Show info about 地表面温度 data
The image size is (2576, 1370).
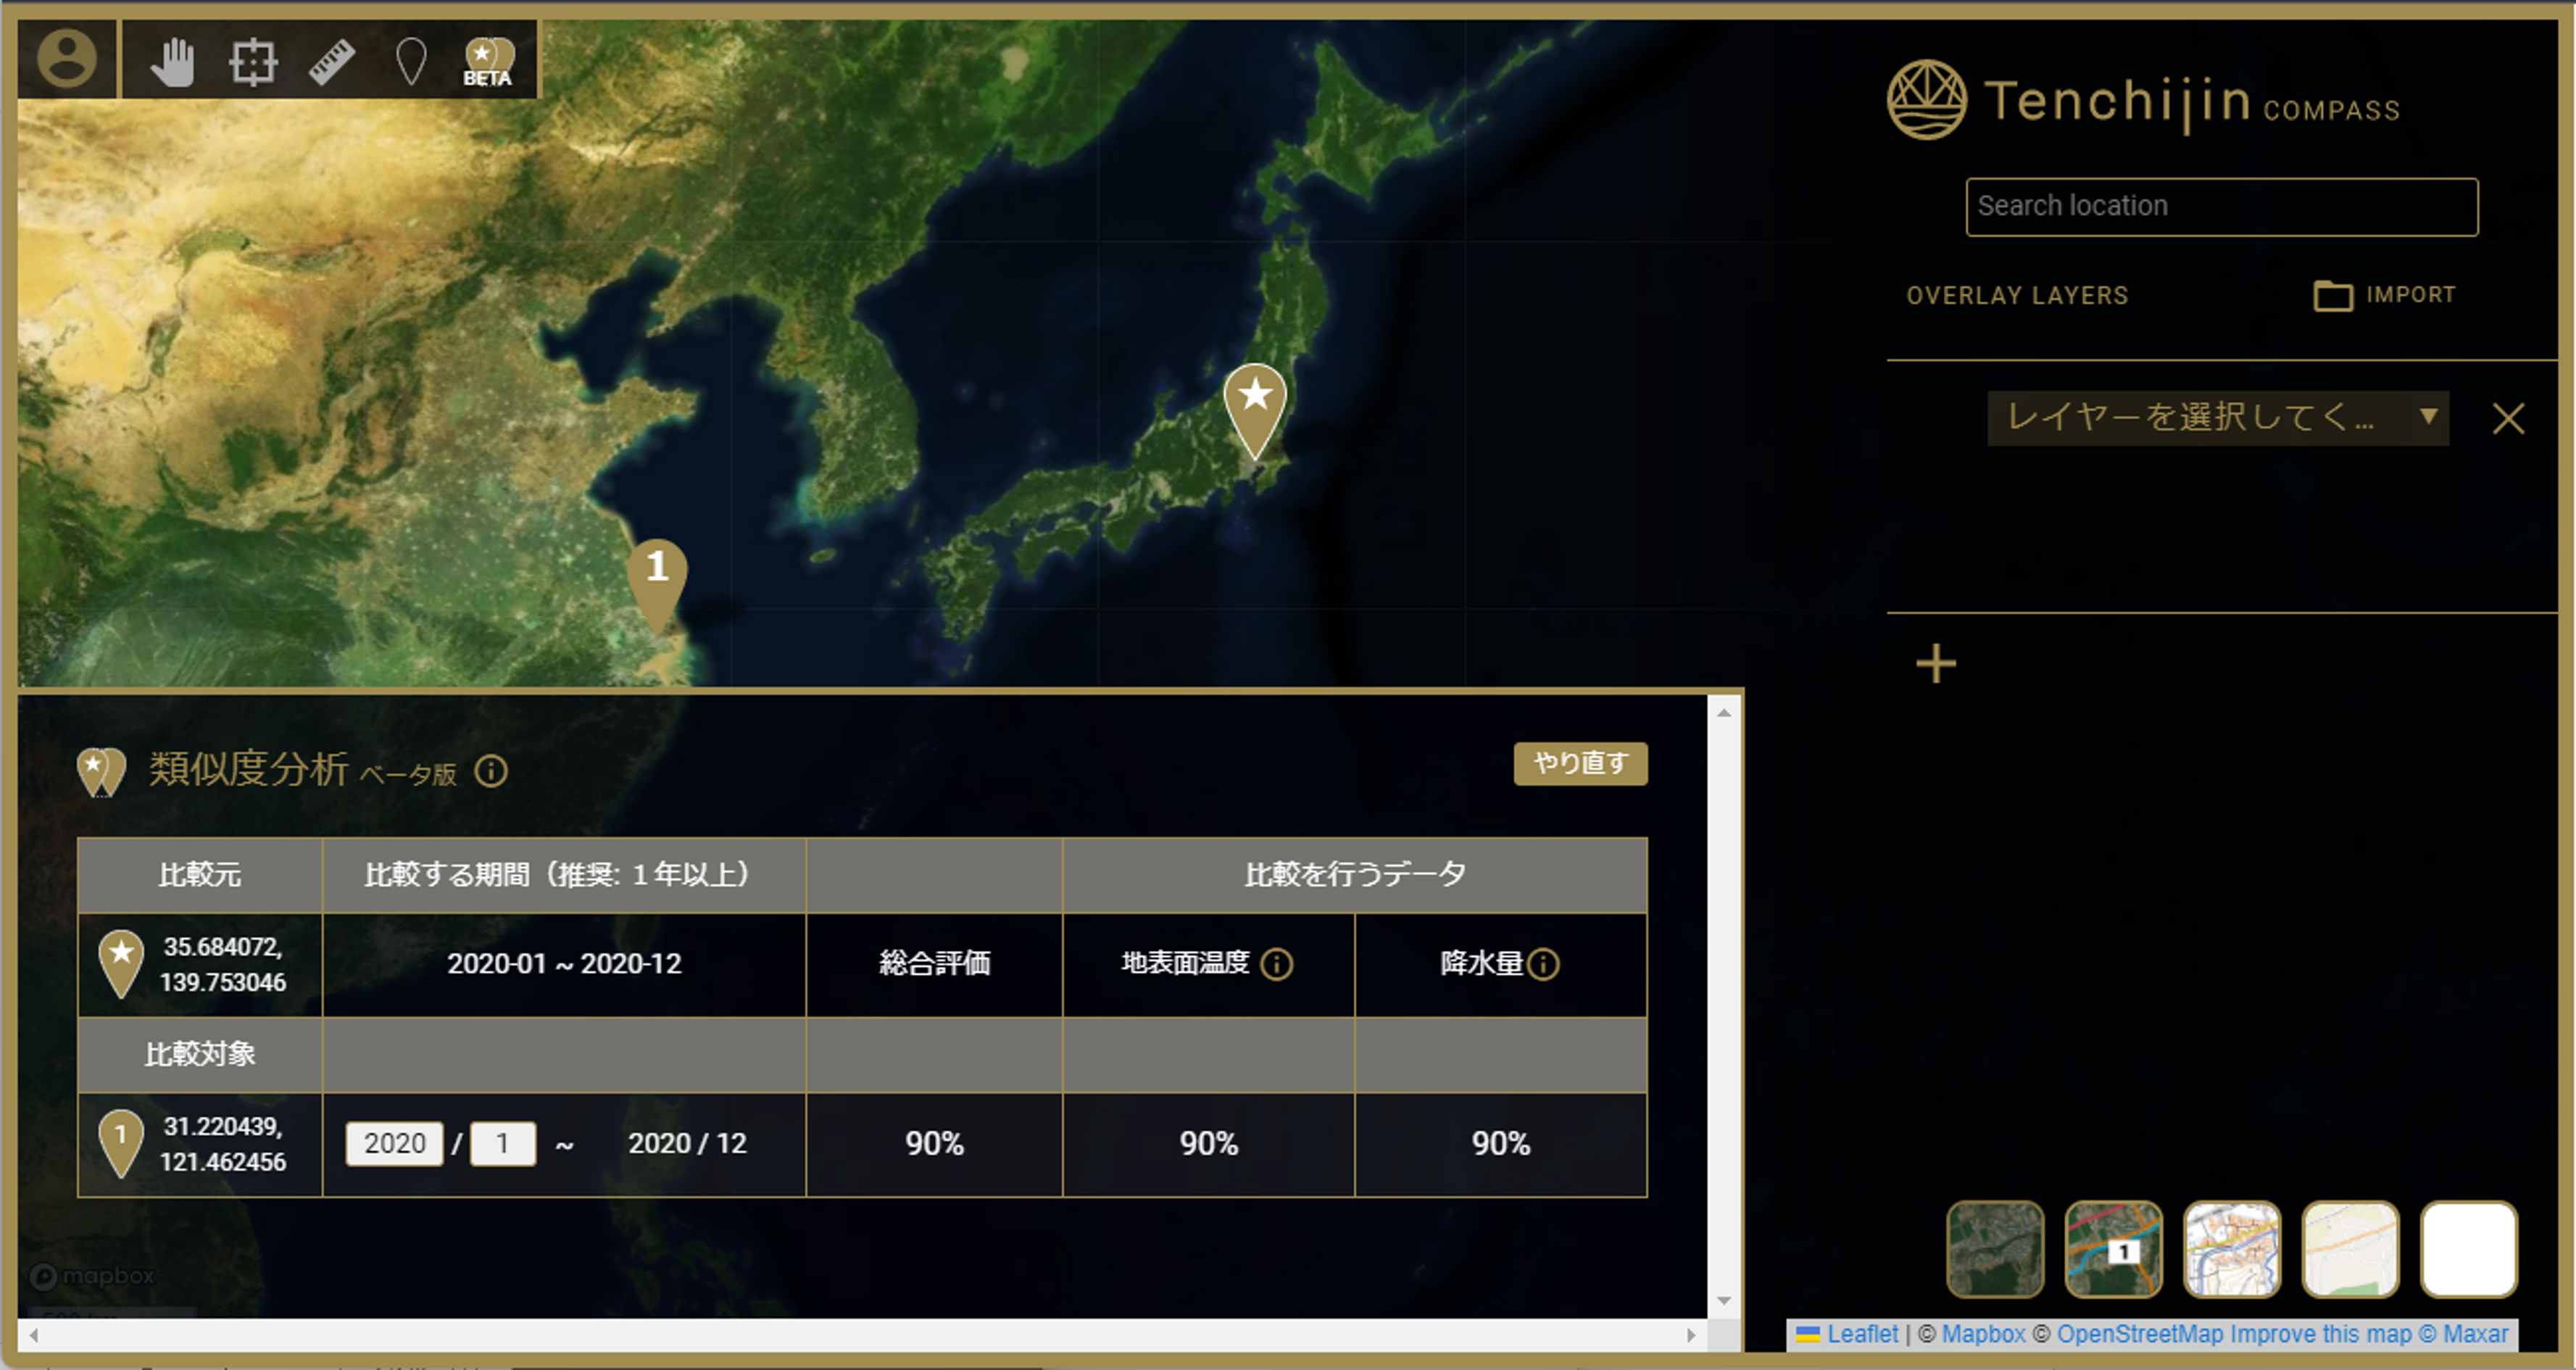(x=1276, y=964)
